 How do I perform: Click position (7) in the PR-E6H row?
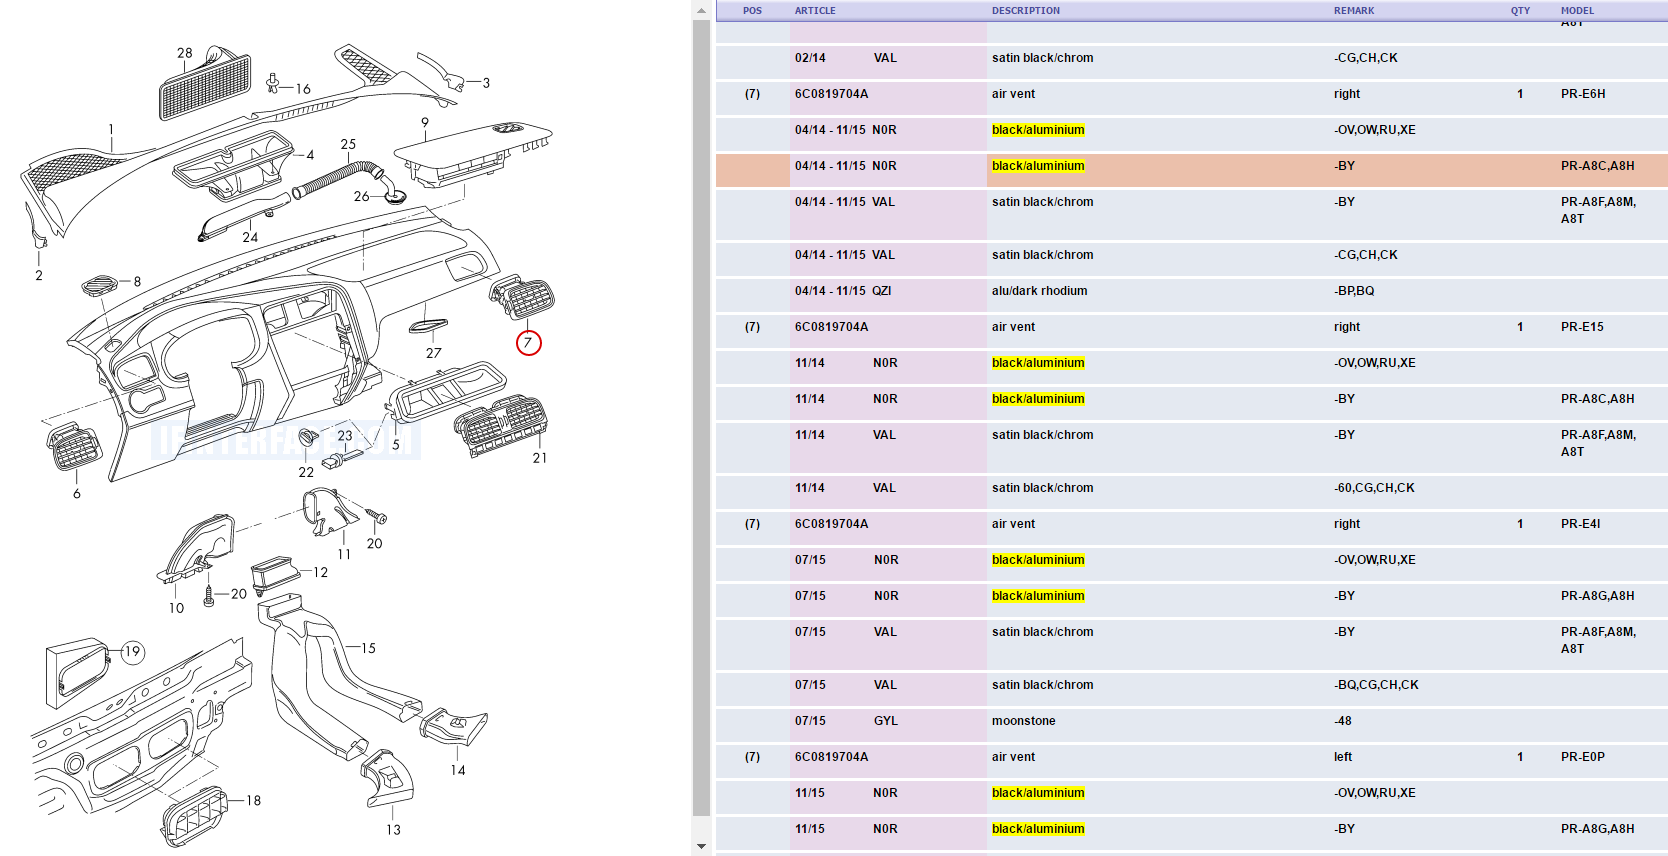(752, 94)
